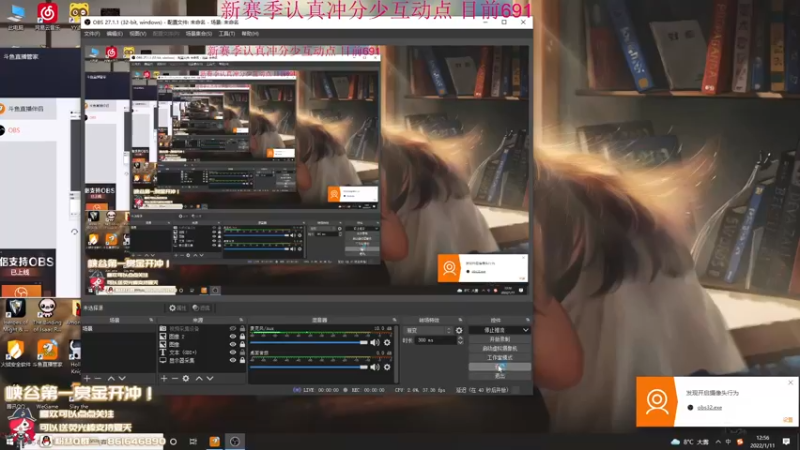
Task: Open the 帮助(H) menu
Action: (250, 34)
